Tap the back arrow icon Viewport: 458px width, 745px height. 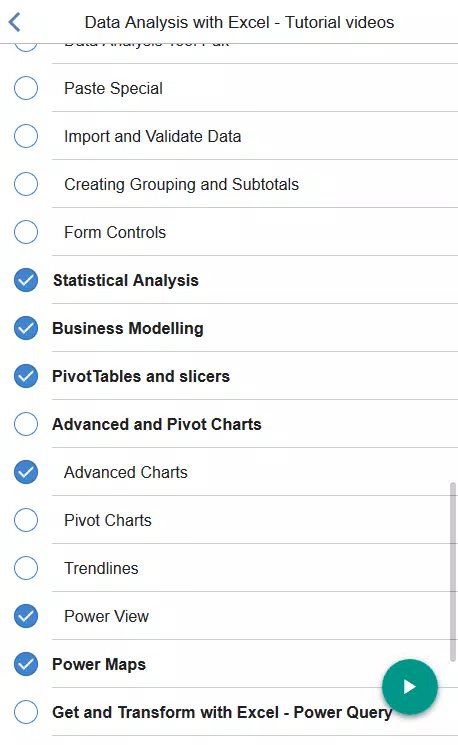pos(15,22)
